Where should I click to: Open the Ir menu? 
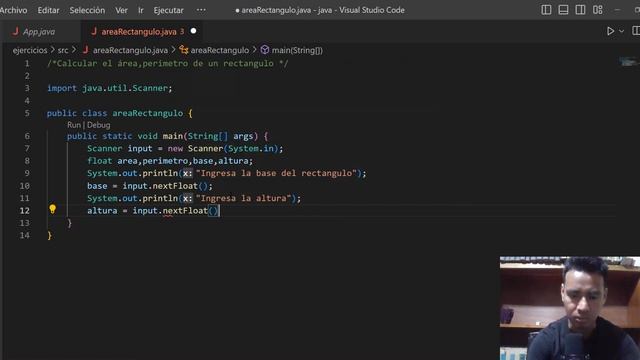click(x=141, y=10)
